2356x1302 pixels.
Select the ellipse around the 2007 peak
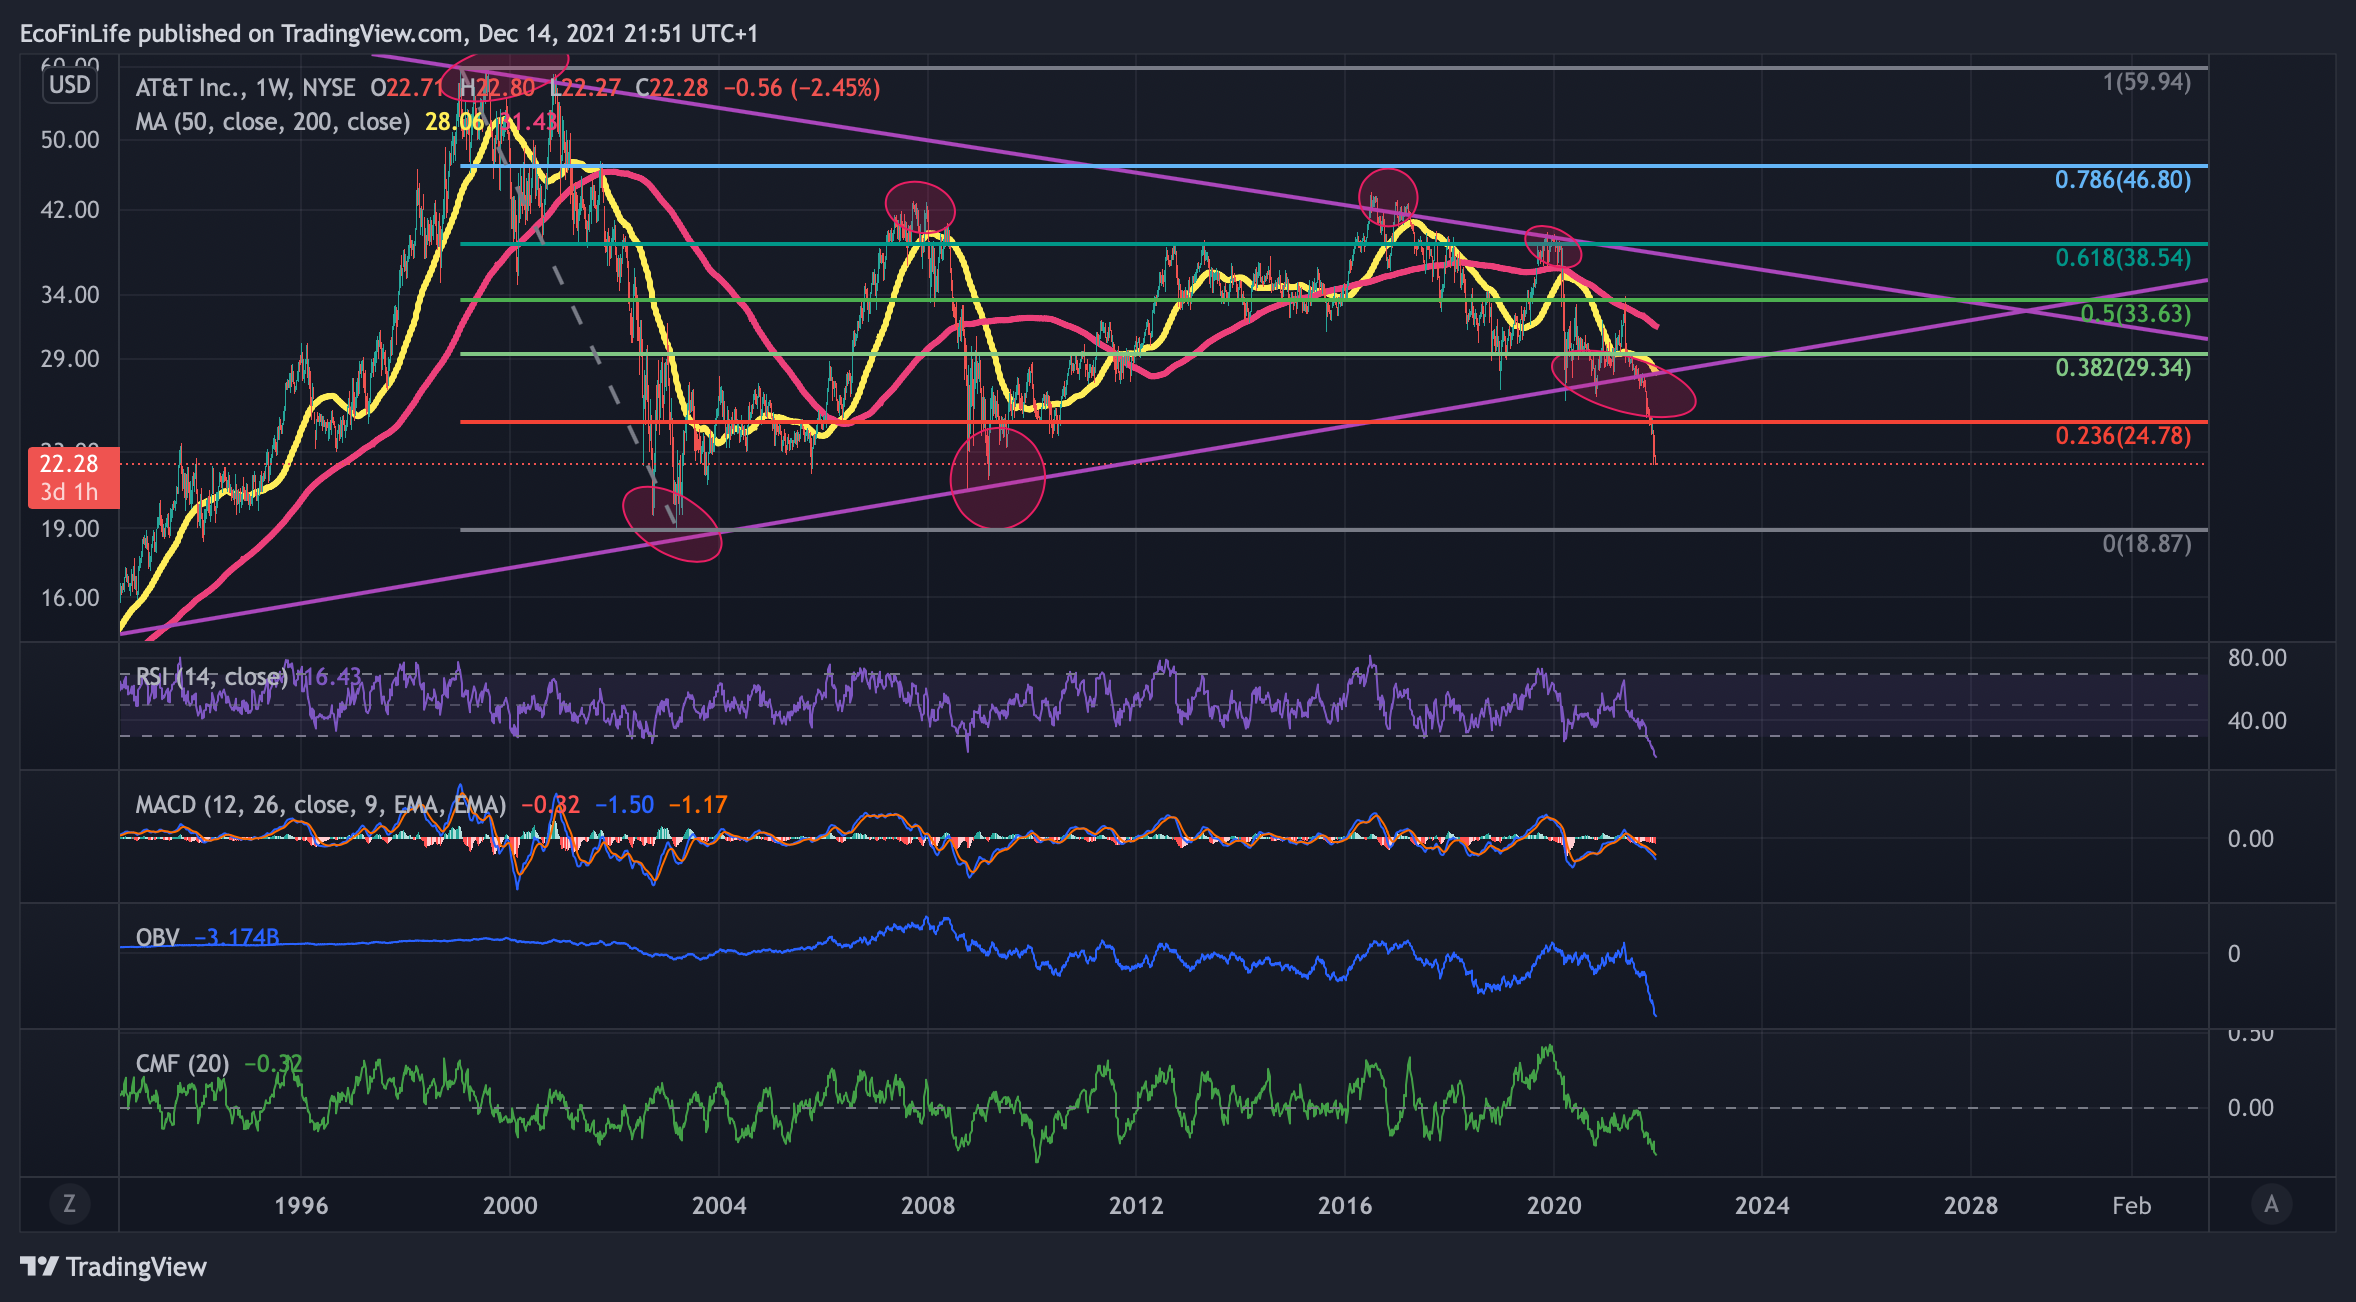click(x=920, y=208)
